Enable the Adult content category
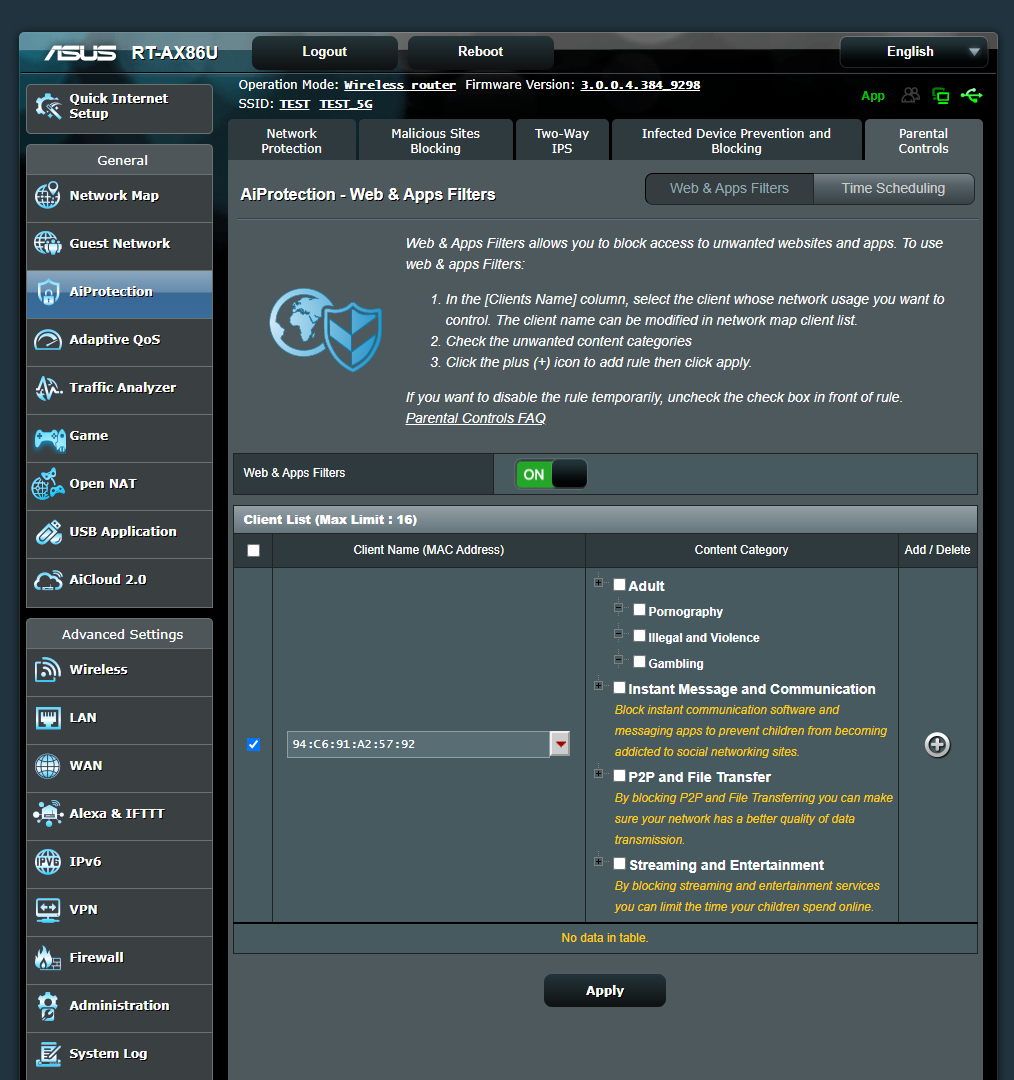This screenshot has width=1014, height=1080. [x=619, y=585]
